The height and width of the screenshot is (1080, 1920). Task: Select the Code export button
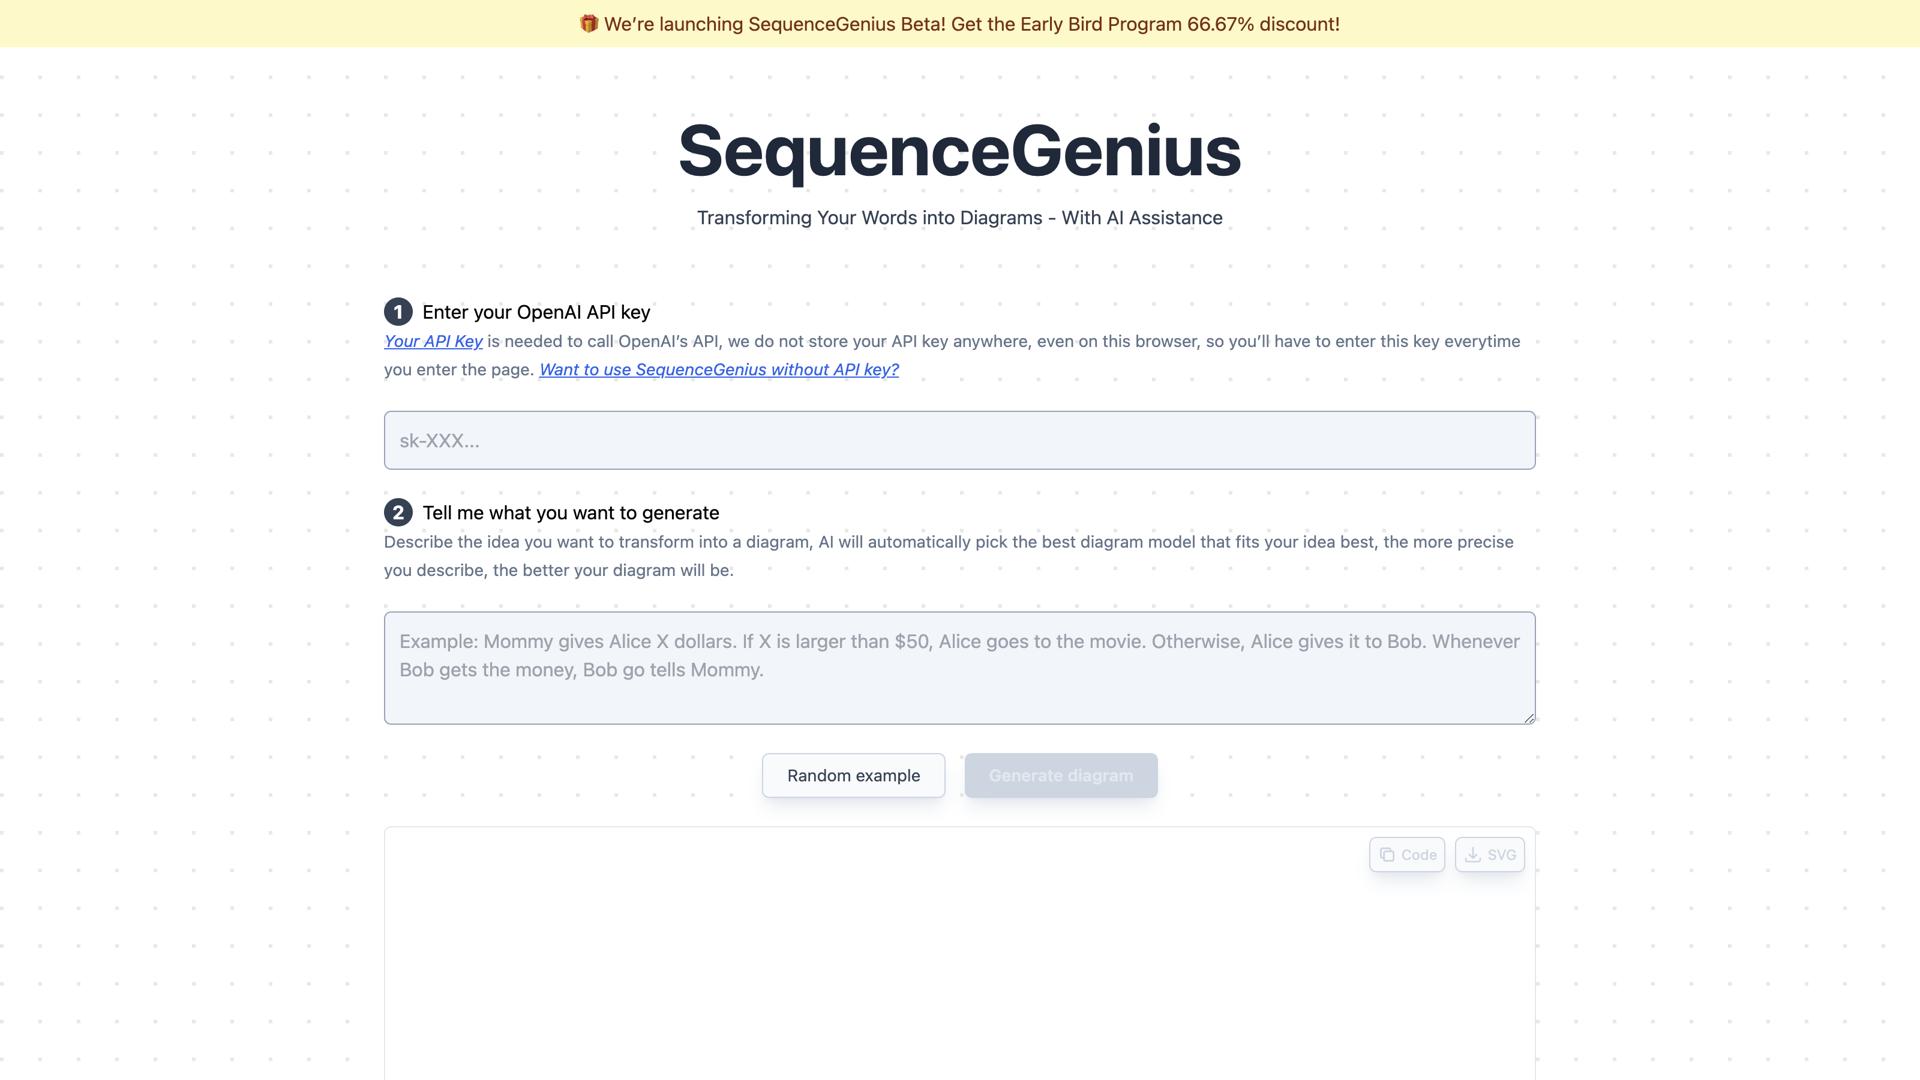(1406, 855)
